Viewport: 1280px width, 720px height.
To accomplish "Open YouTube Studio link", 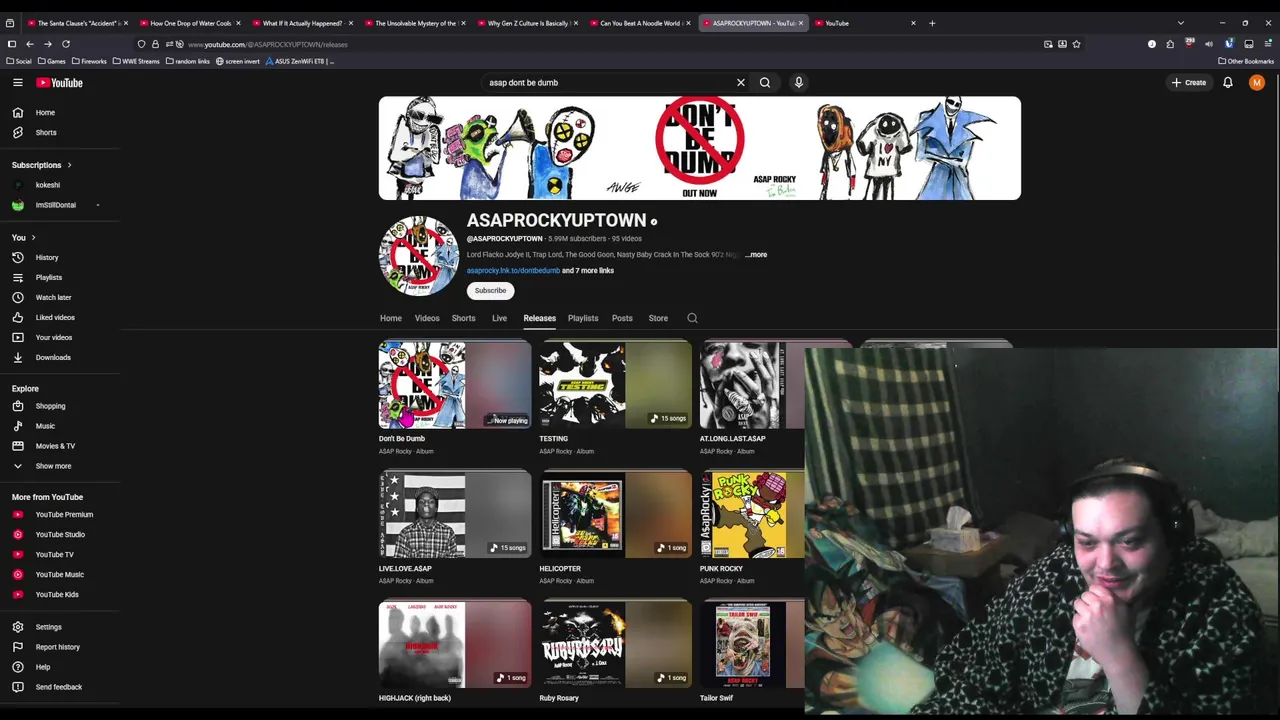I will coord(60,535).
